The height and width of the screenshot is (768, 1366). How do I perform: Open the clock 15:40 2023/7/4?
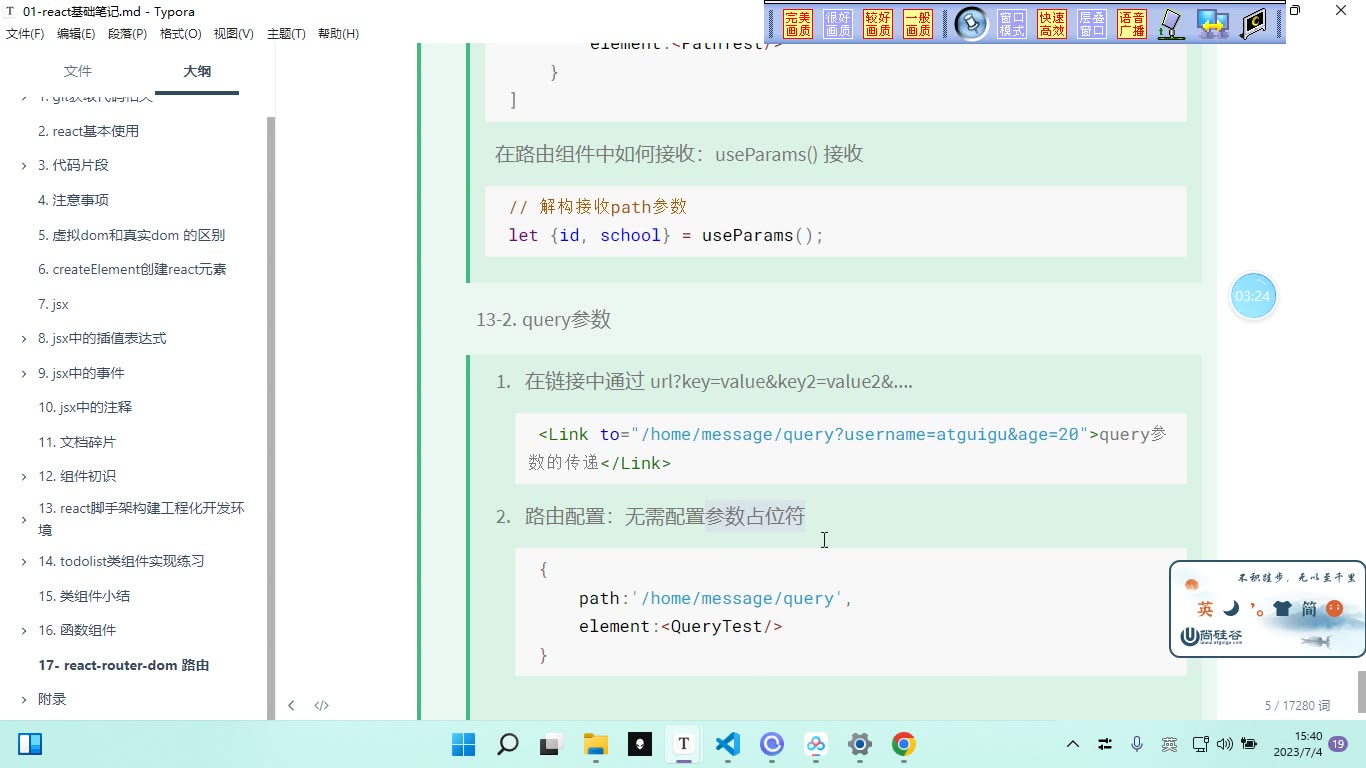point(1298,744)
